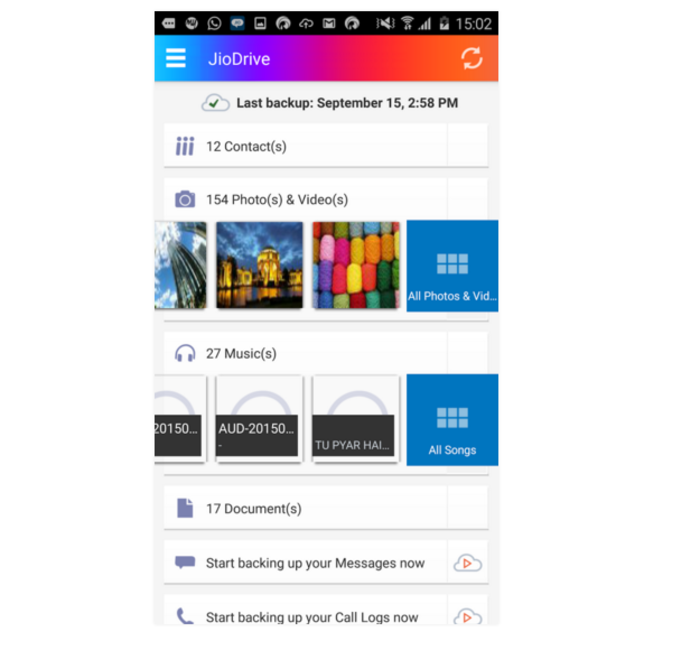Viewport: 700px width, 669px height.
Task: Start Messages backup via cloud play icon
Action: click(467, 563)
